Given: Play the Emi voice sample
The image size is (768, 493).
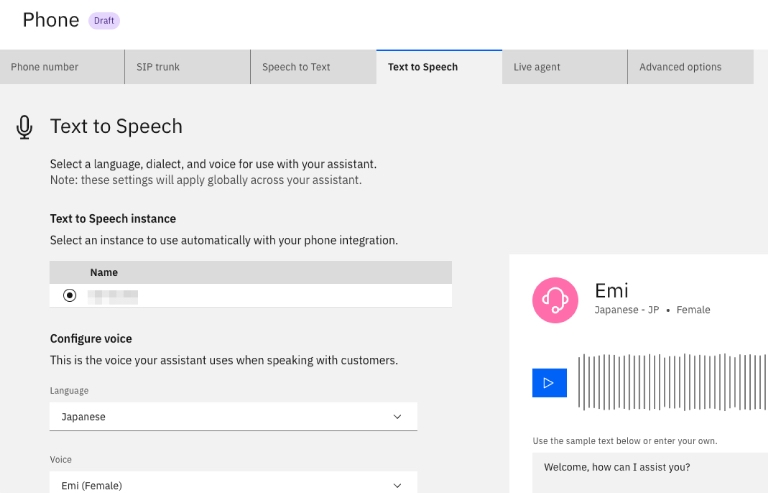Looking at the screenshot, I should [549, 383].
